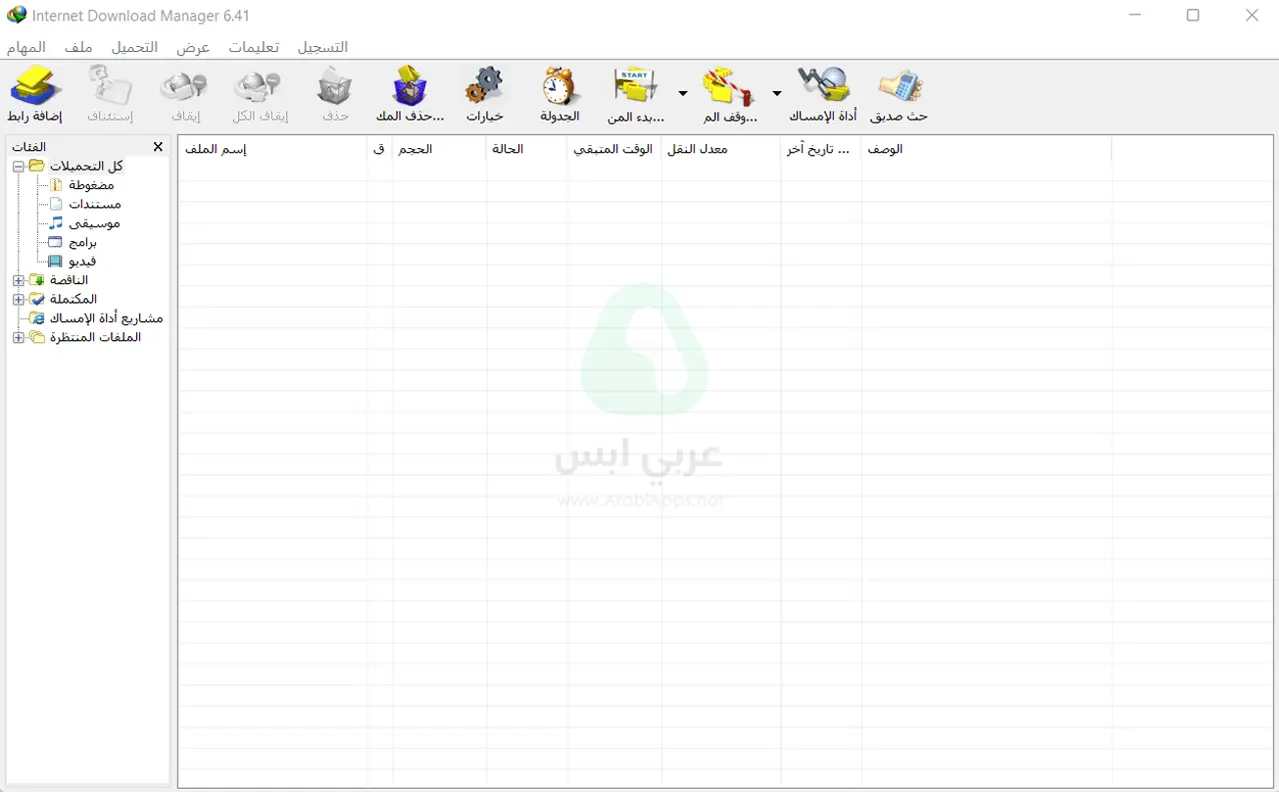Select the Video (فيديو) category
Screen dimensions: 1279x792
click(x=82, y=262)
